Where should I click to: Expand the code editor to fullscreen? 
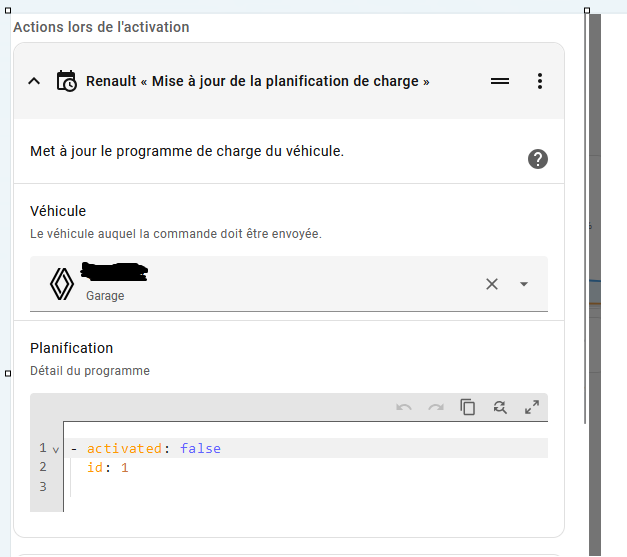click(532, 407)
